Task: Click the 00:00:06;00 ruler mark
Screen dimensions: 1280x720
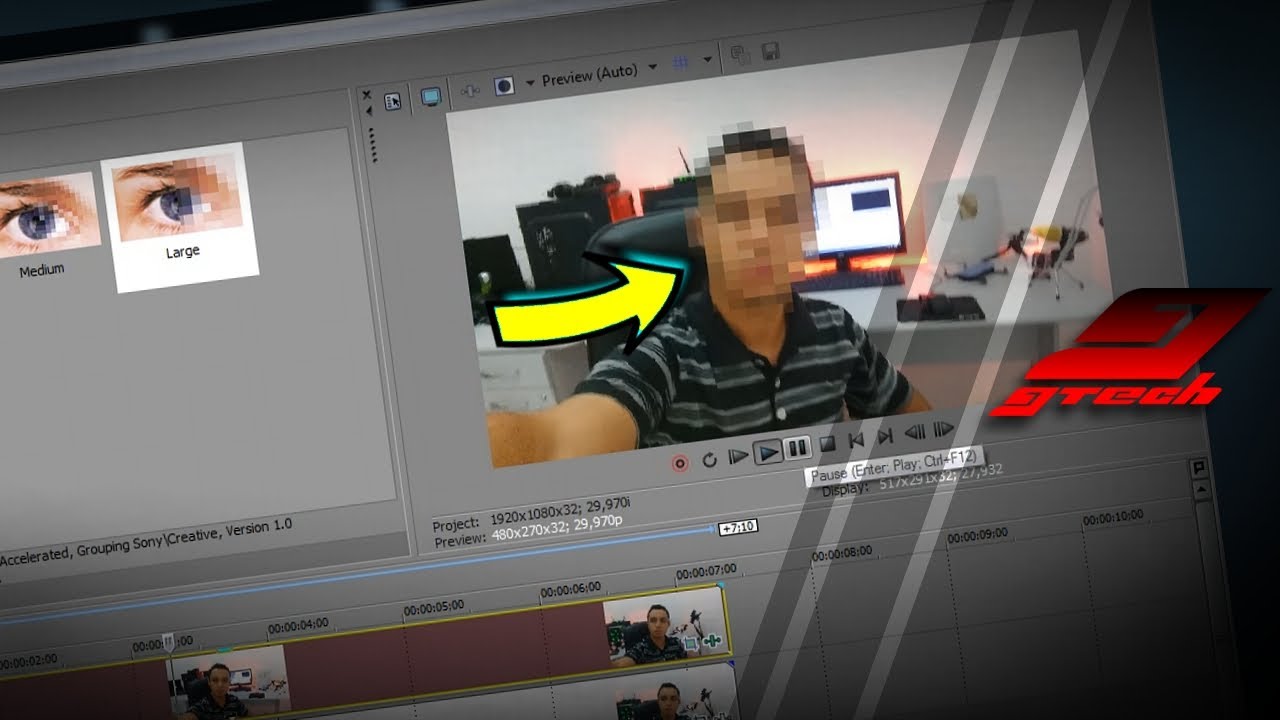Action: pos(571,591)
